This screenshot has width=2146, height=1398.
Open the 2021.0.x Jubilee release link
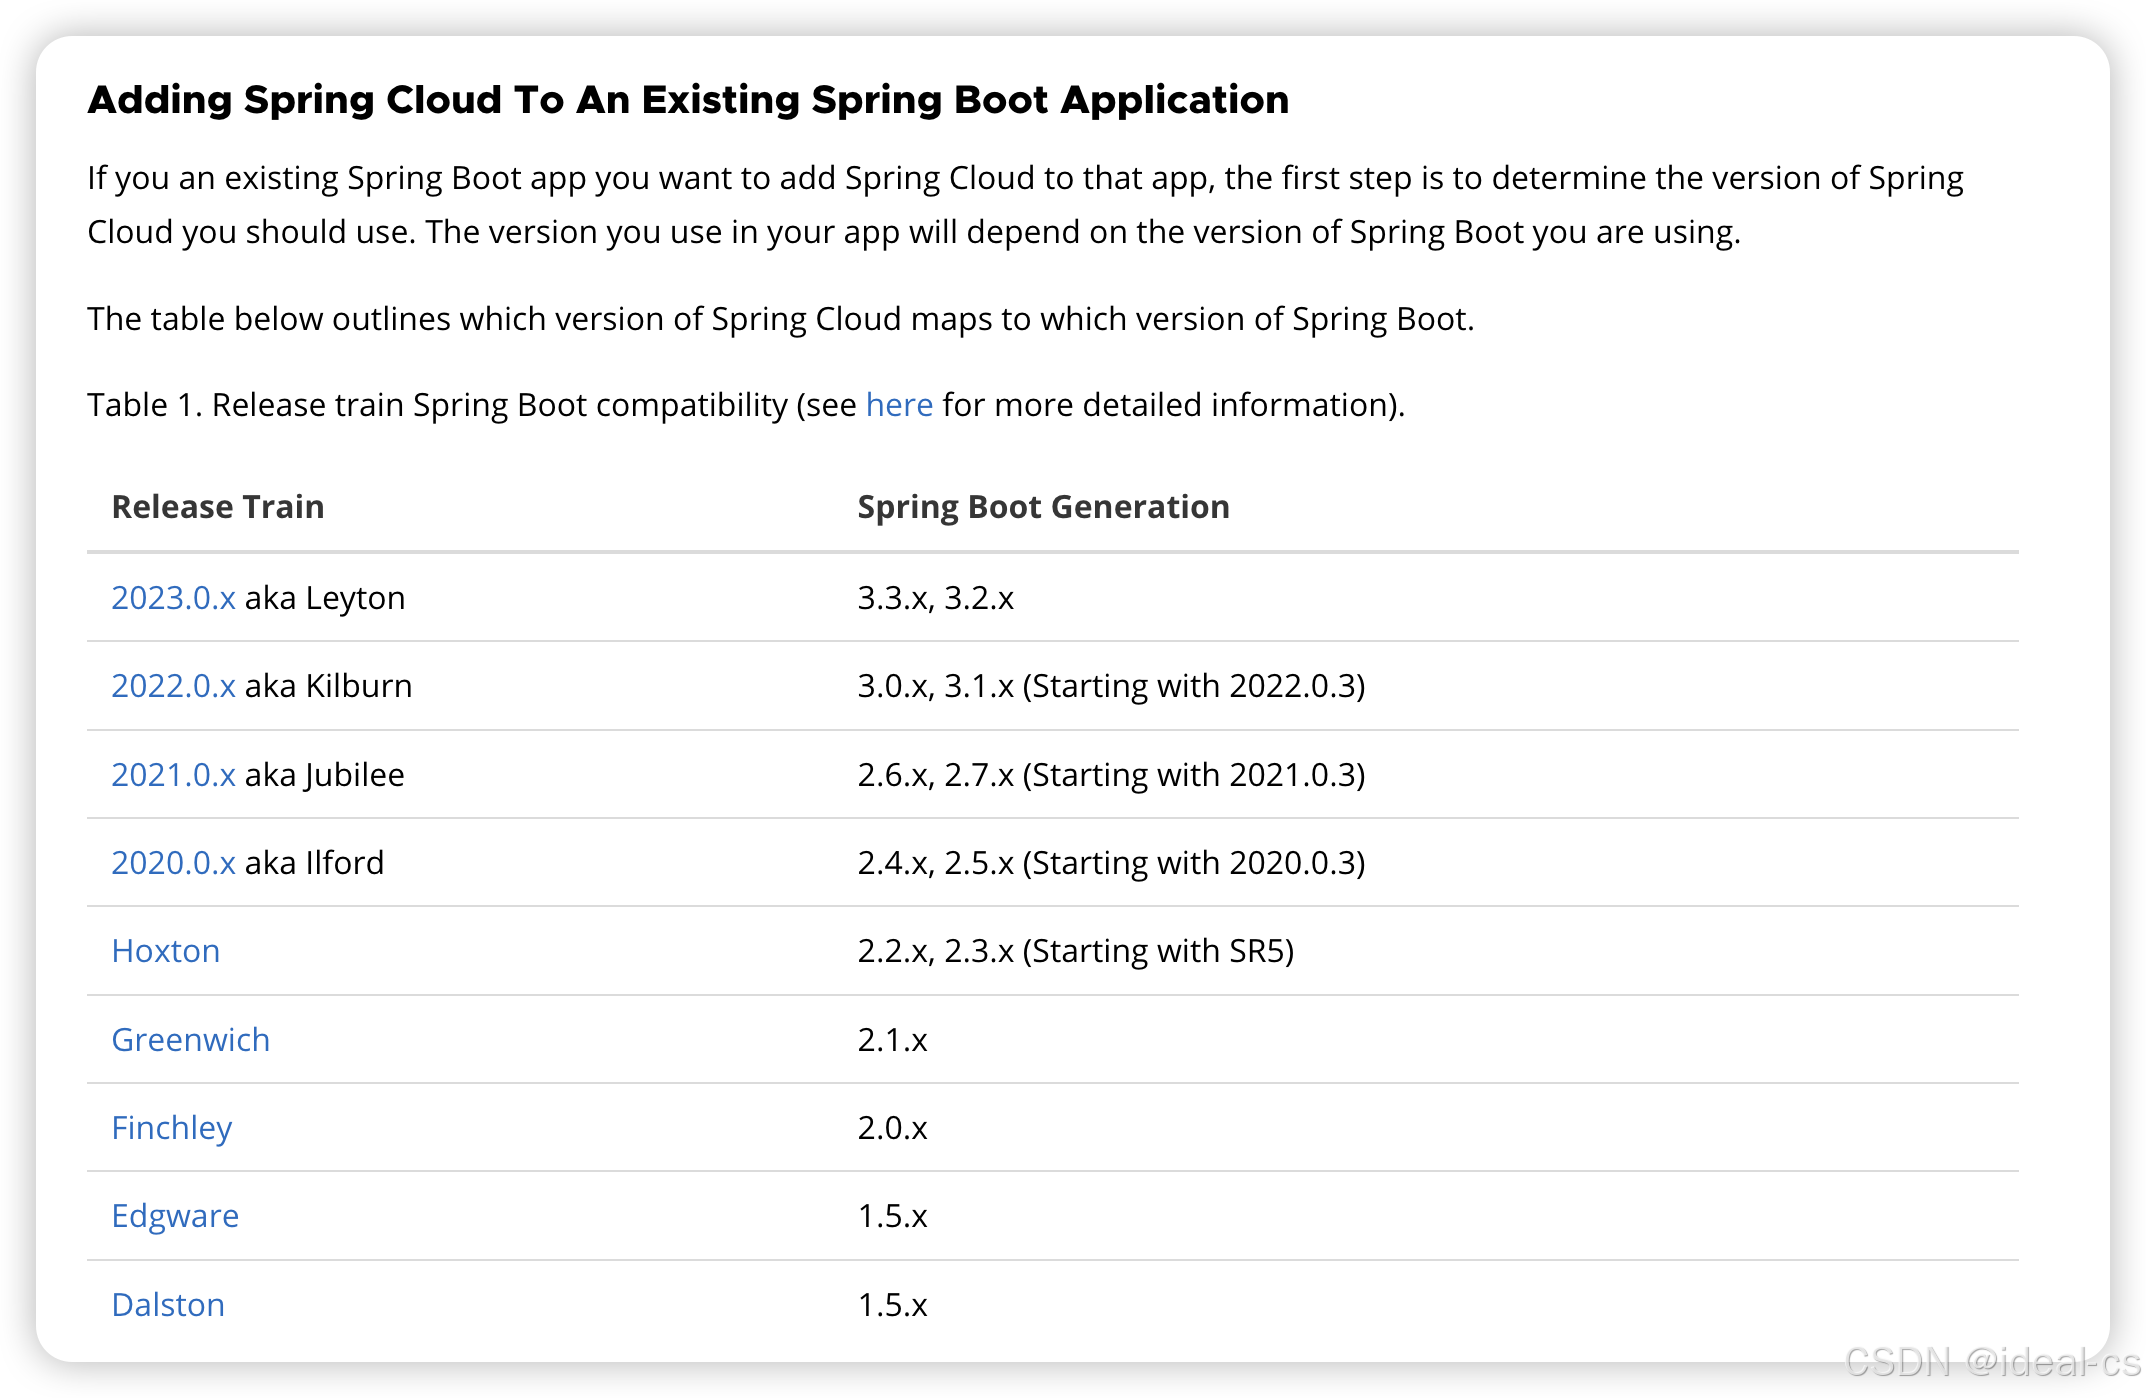173,775
